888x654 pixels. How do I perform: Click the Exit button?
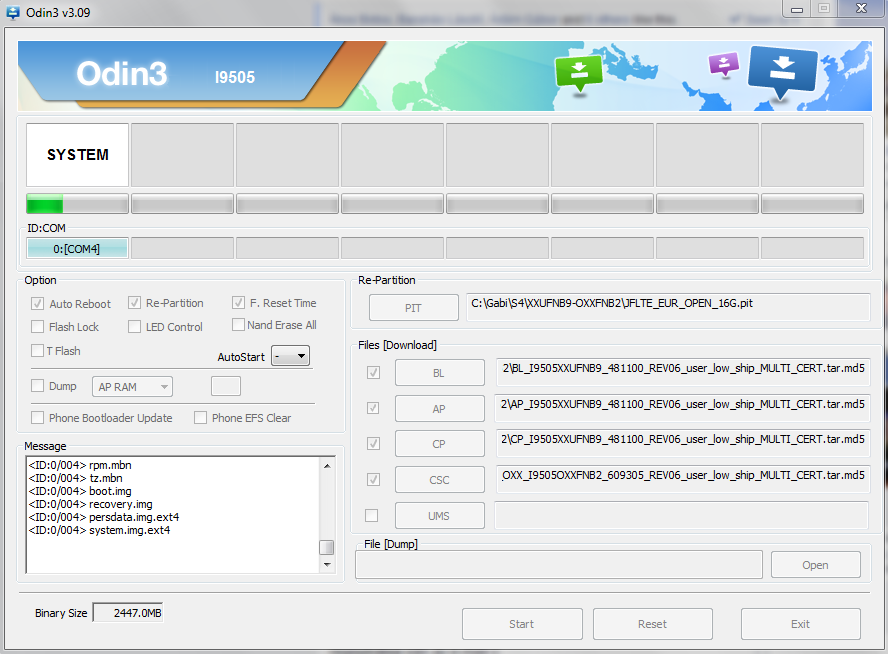(801, 624)
